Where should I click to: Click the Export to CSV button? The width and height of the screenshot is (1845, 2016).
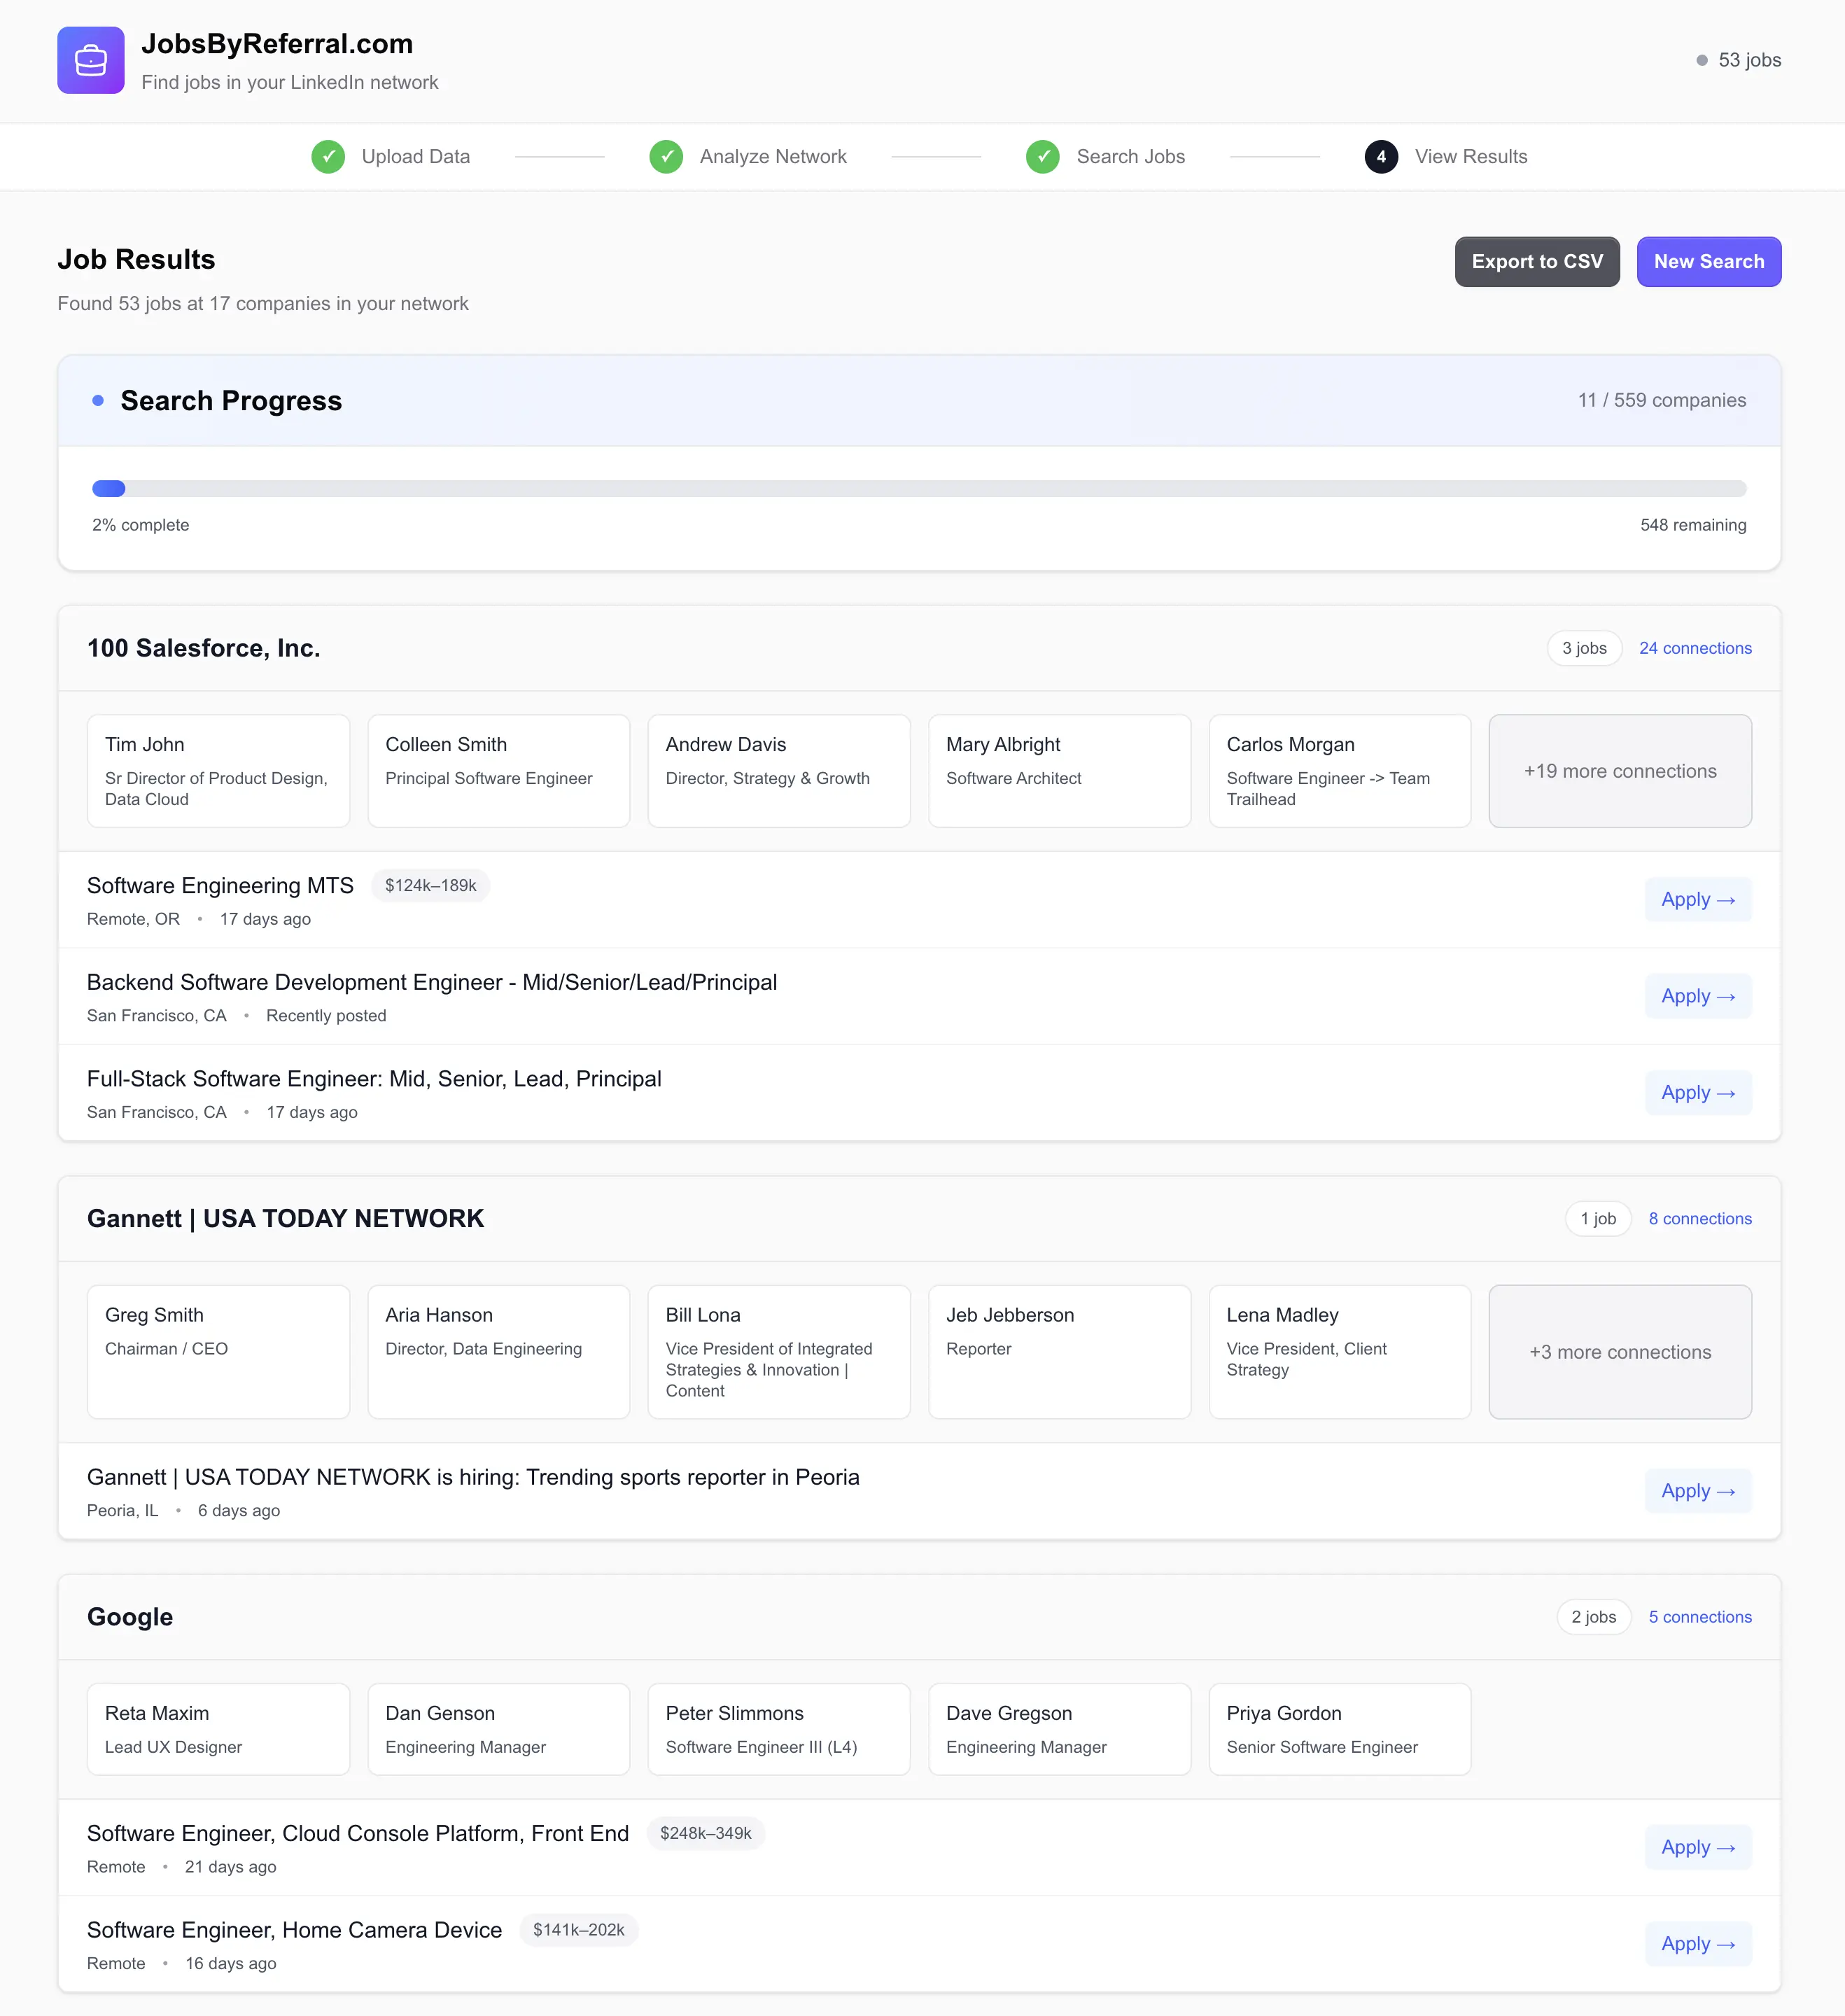tap(1537, 262)
